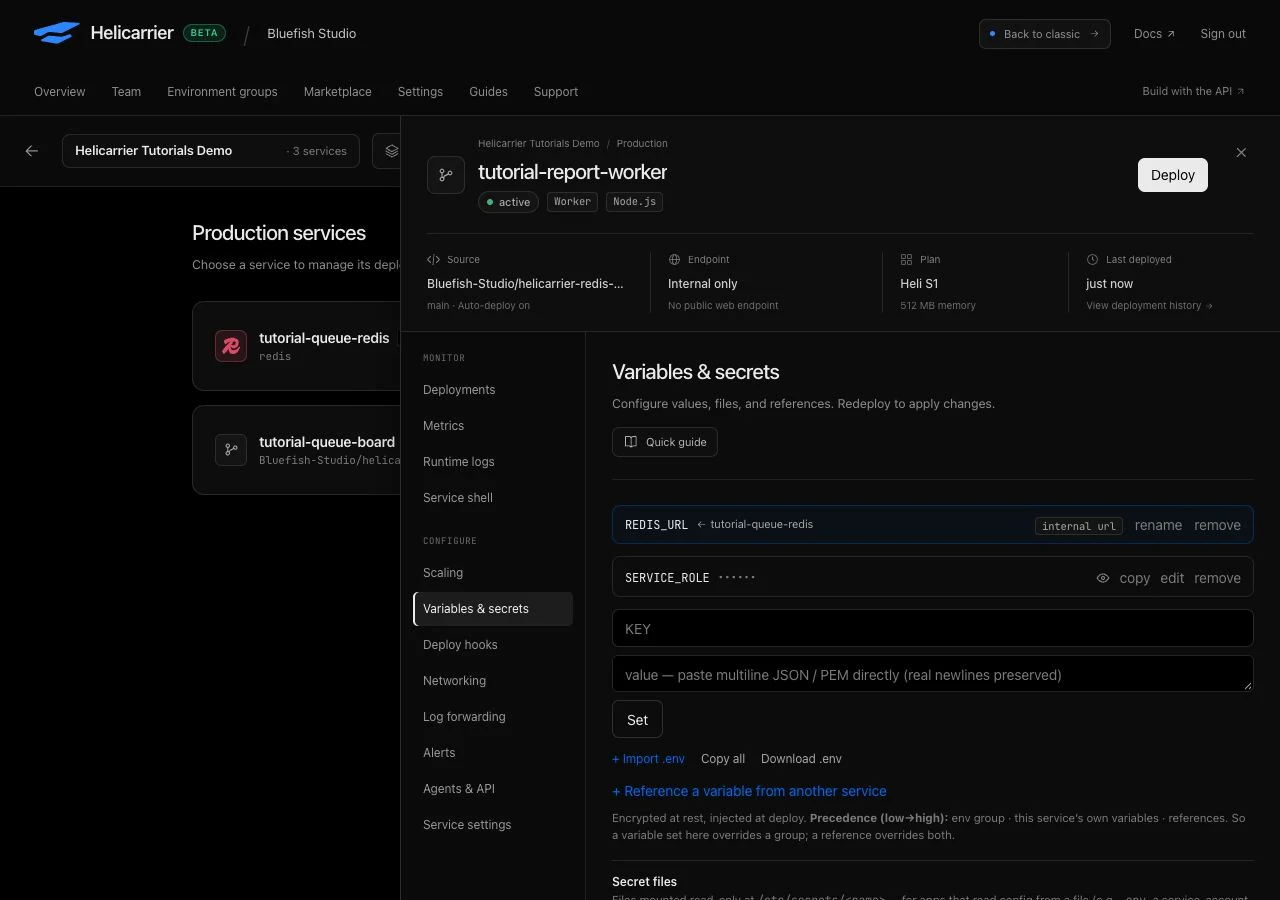Screen dimensions: 1280x900
Task: Remove the REDIS_URL reference
Action: [1217, 525]
